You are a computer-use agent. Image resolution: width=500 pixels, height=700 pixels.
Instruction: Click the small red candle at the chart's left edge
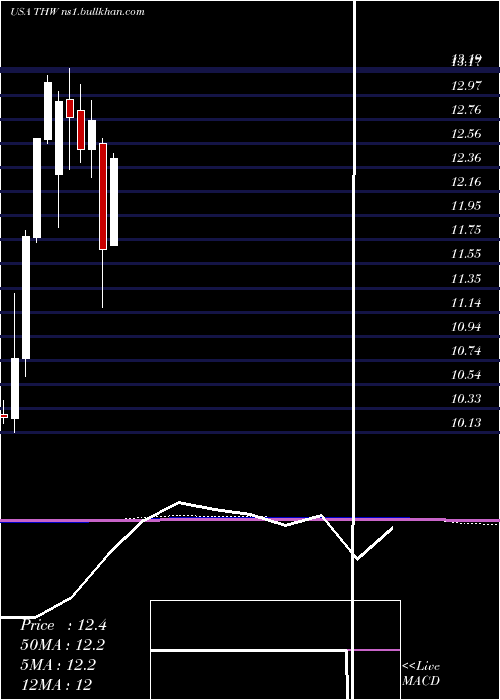click(4, 416)
